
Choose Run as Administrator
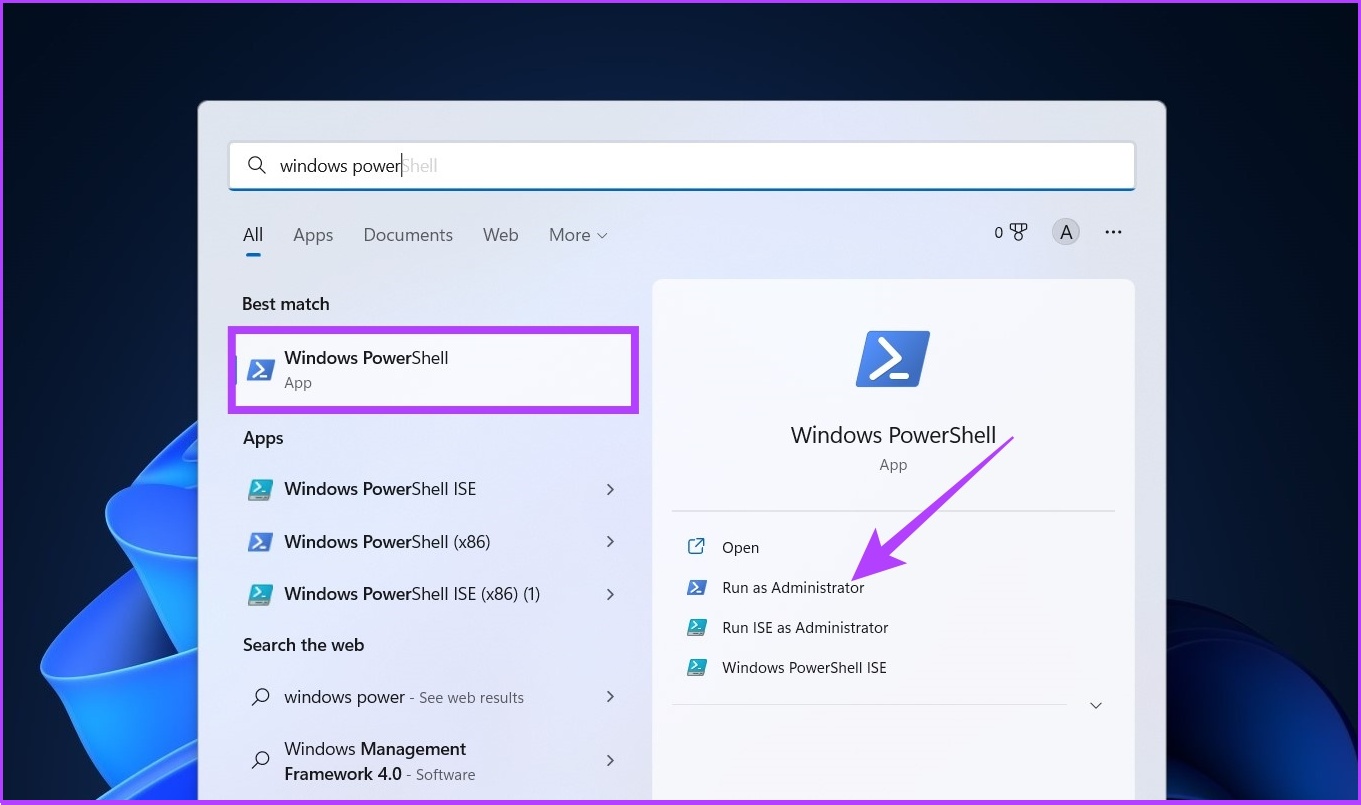coord(793,588)
